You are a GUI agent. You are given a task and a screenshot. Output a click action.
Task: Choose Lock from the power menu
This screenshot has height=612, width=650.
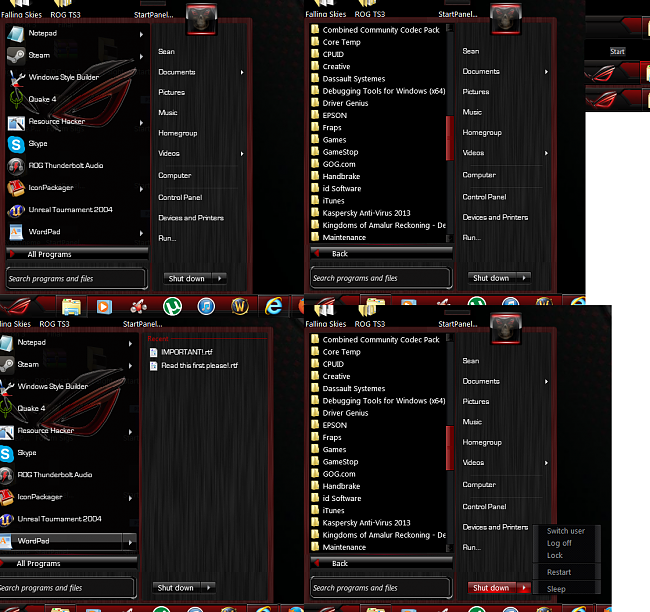pos(555,556)
